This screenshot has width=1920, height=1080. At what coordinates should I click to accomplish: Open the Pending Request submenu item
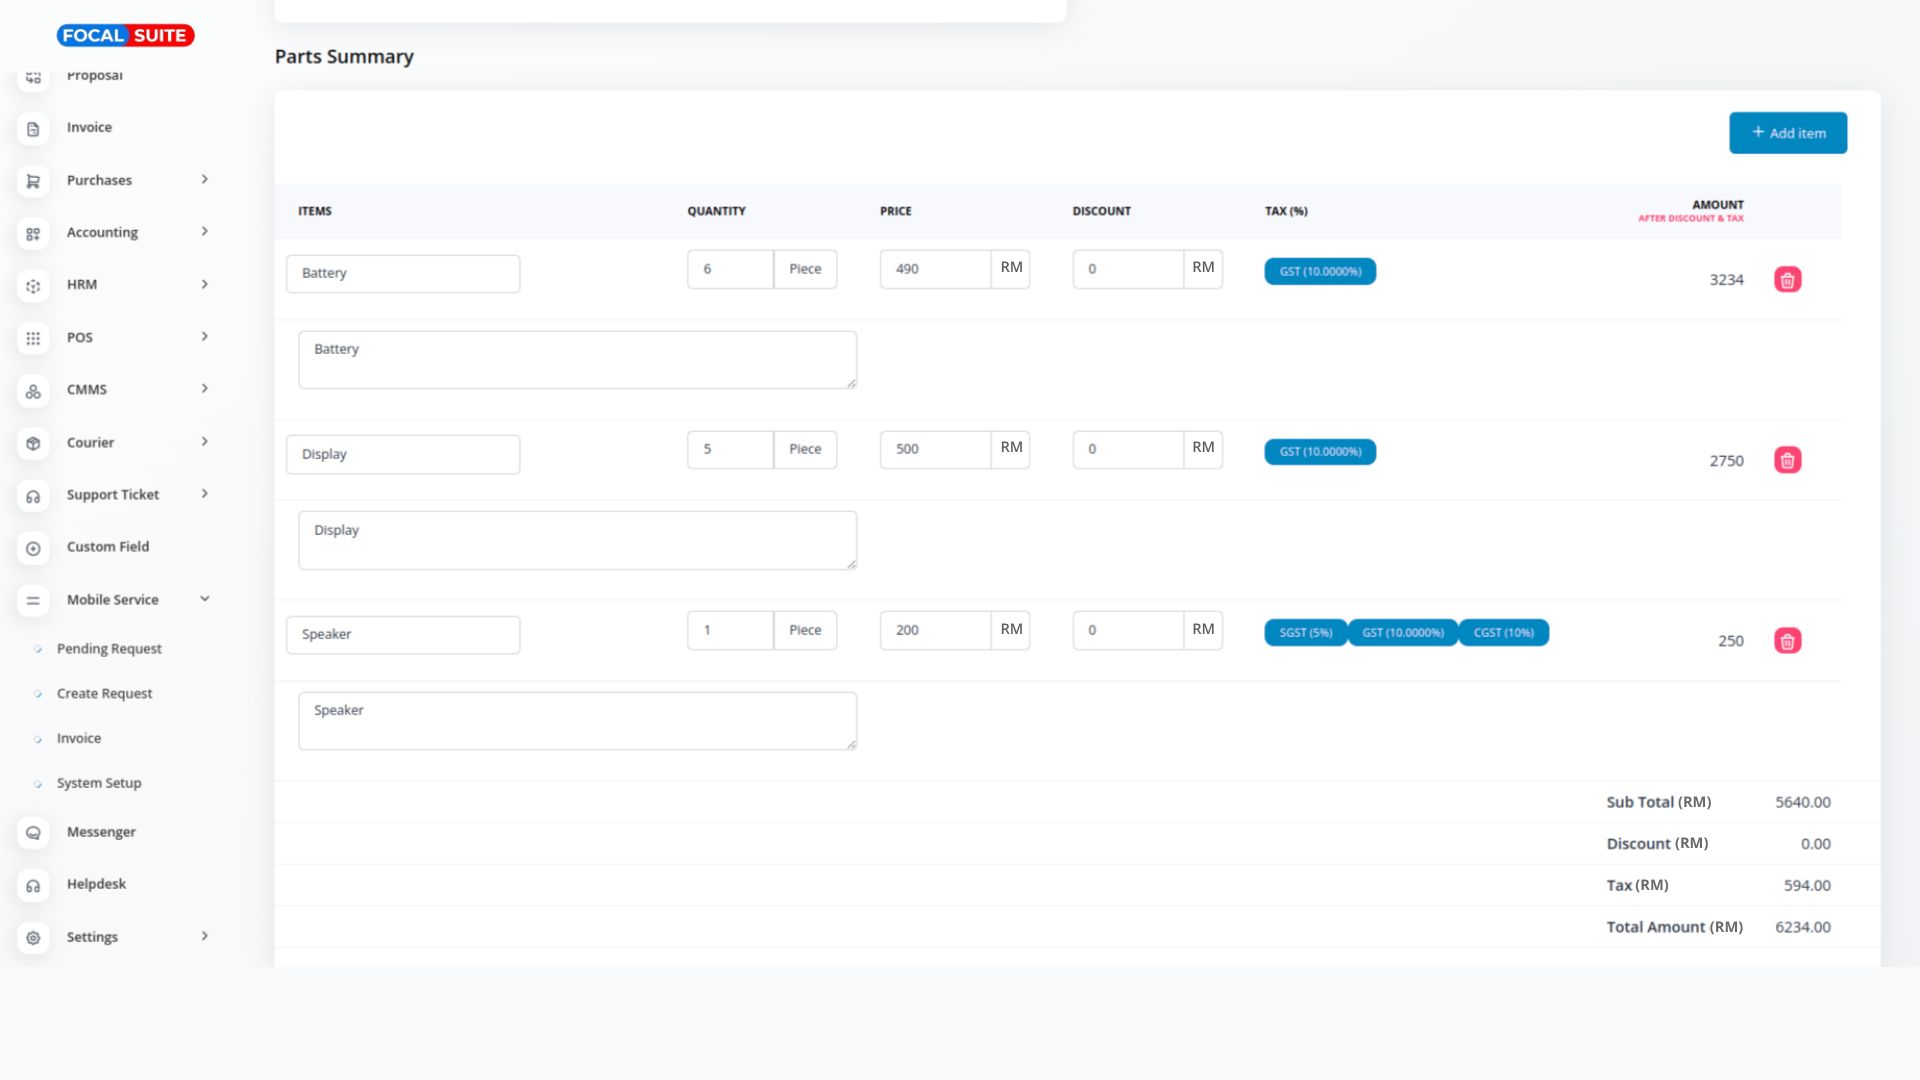(x=109, y=649)
